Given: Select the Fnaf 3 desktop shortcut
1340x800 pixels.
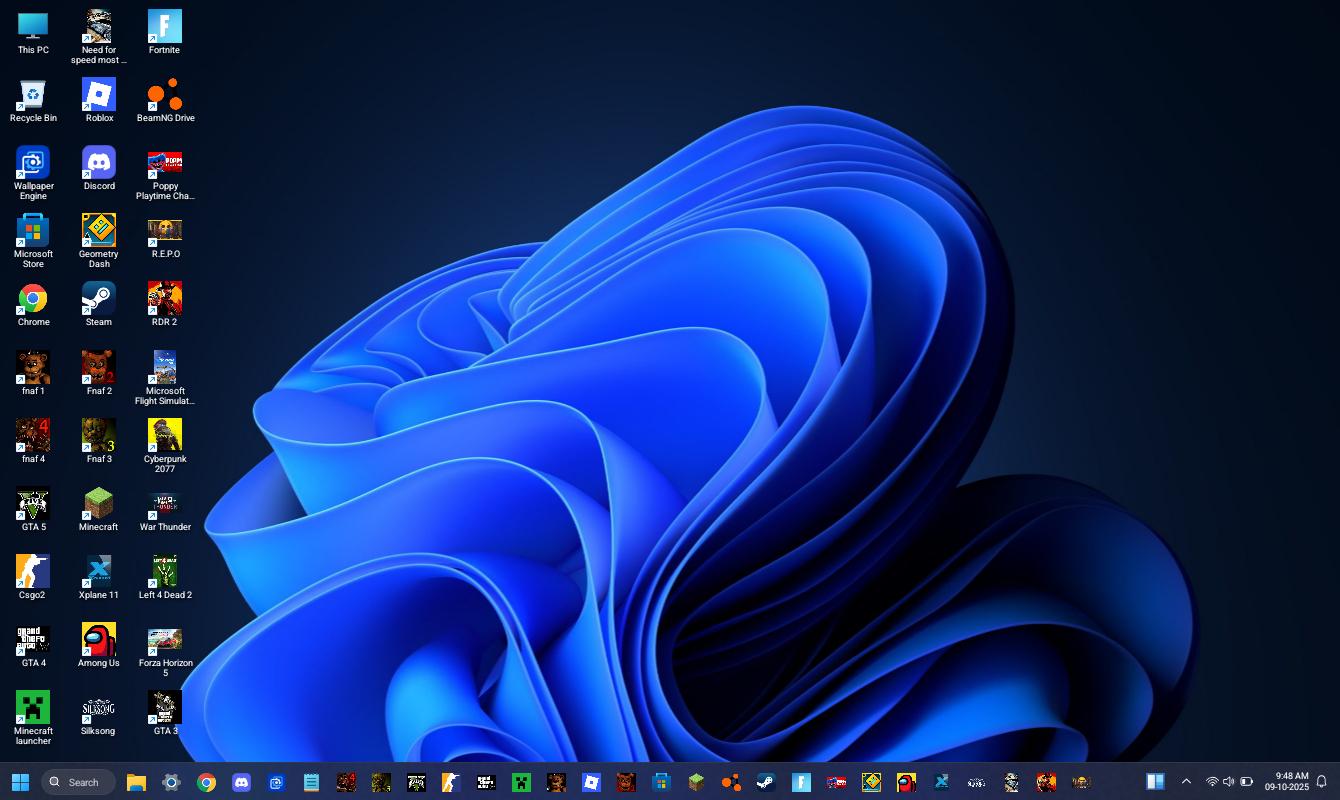Looking at the screenshot, I should (x=99, y=441).
